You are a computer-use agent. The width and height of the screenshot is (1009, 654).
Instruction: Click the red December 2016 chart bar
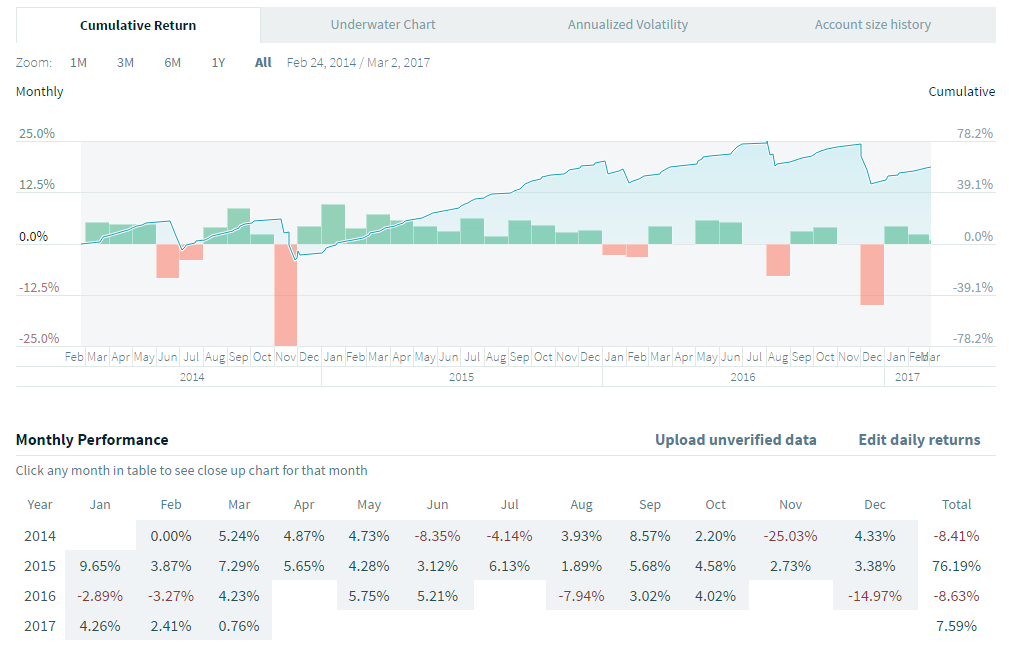point(872,274)
